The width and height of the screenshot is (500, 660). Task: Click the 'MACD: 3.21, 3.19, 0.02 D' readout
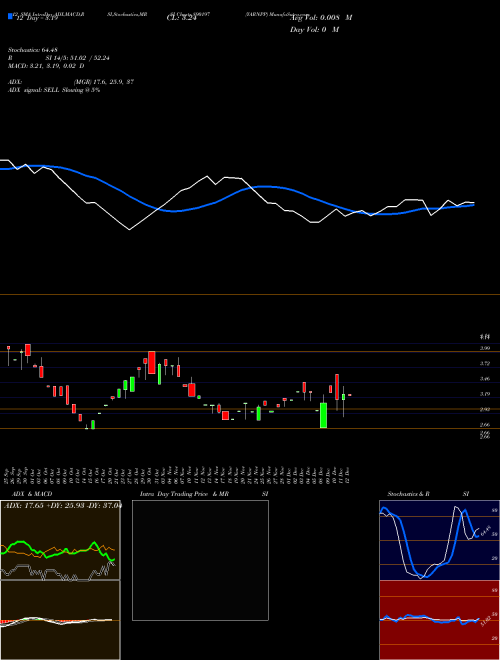click(x=46, y=66)
